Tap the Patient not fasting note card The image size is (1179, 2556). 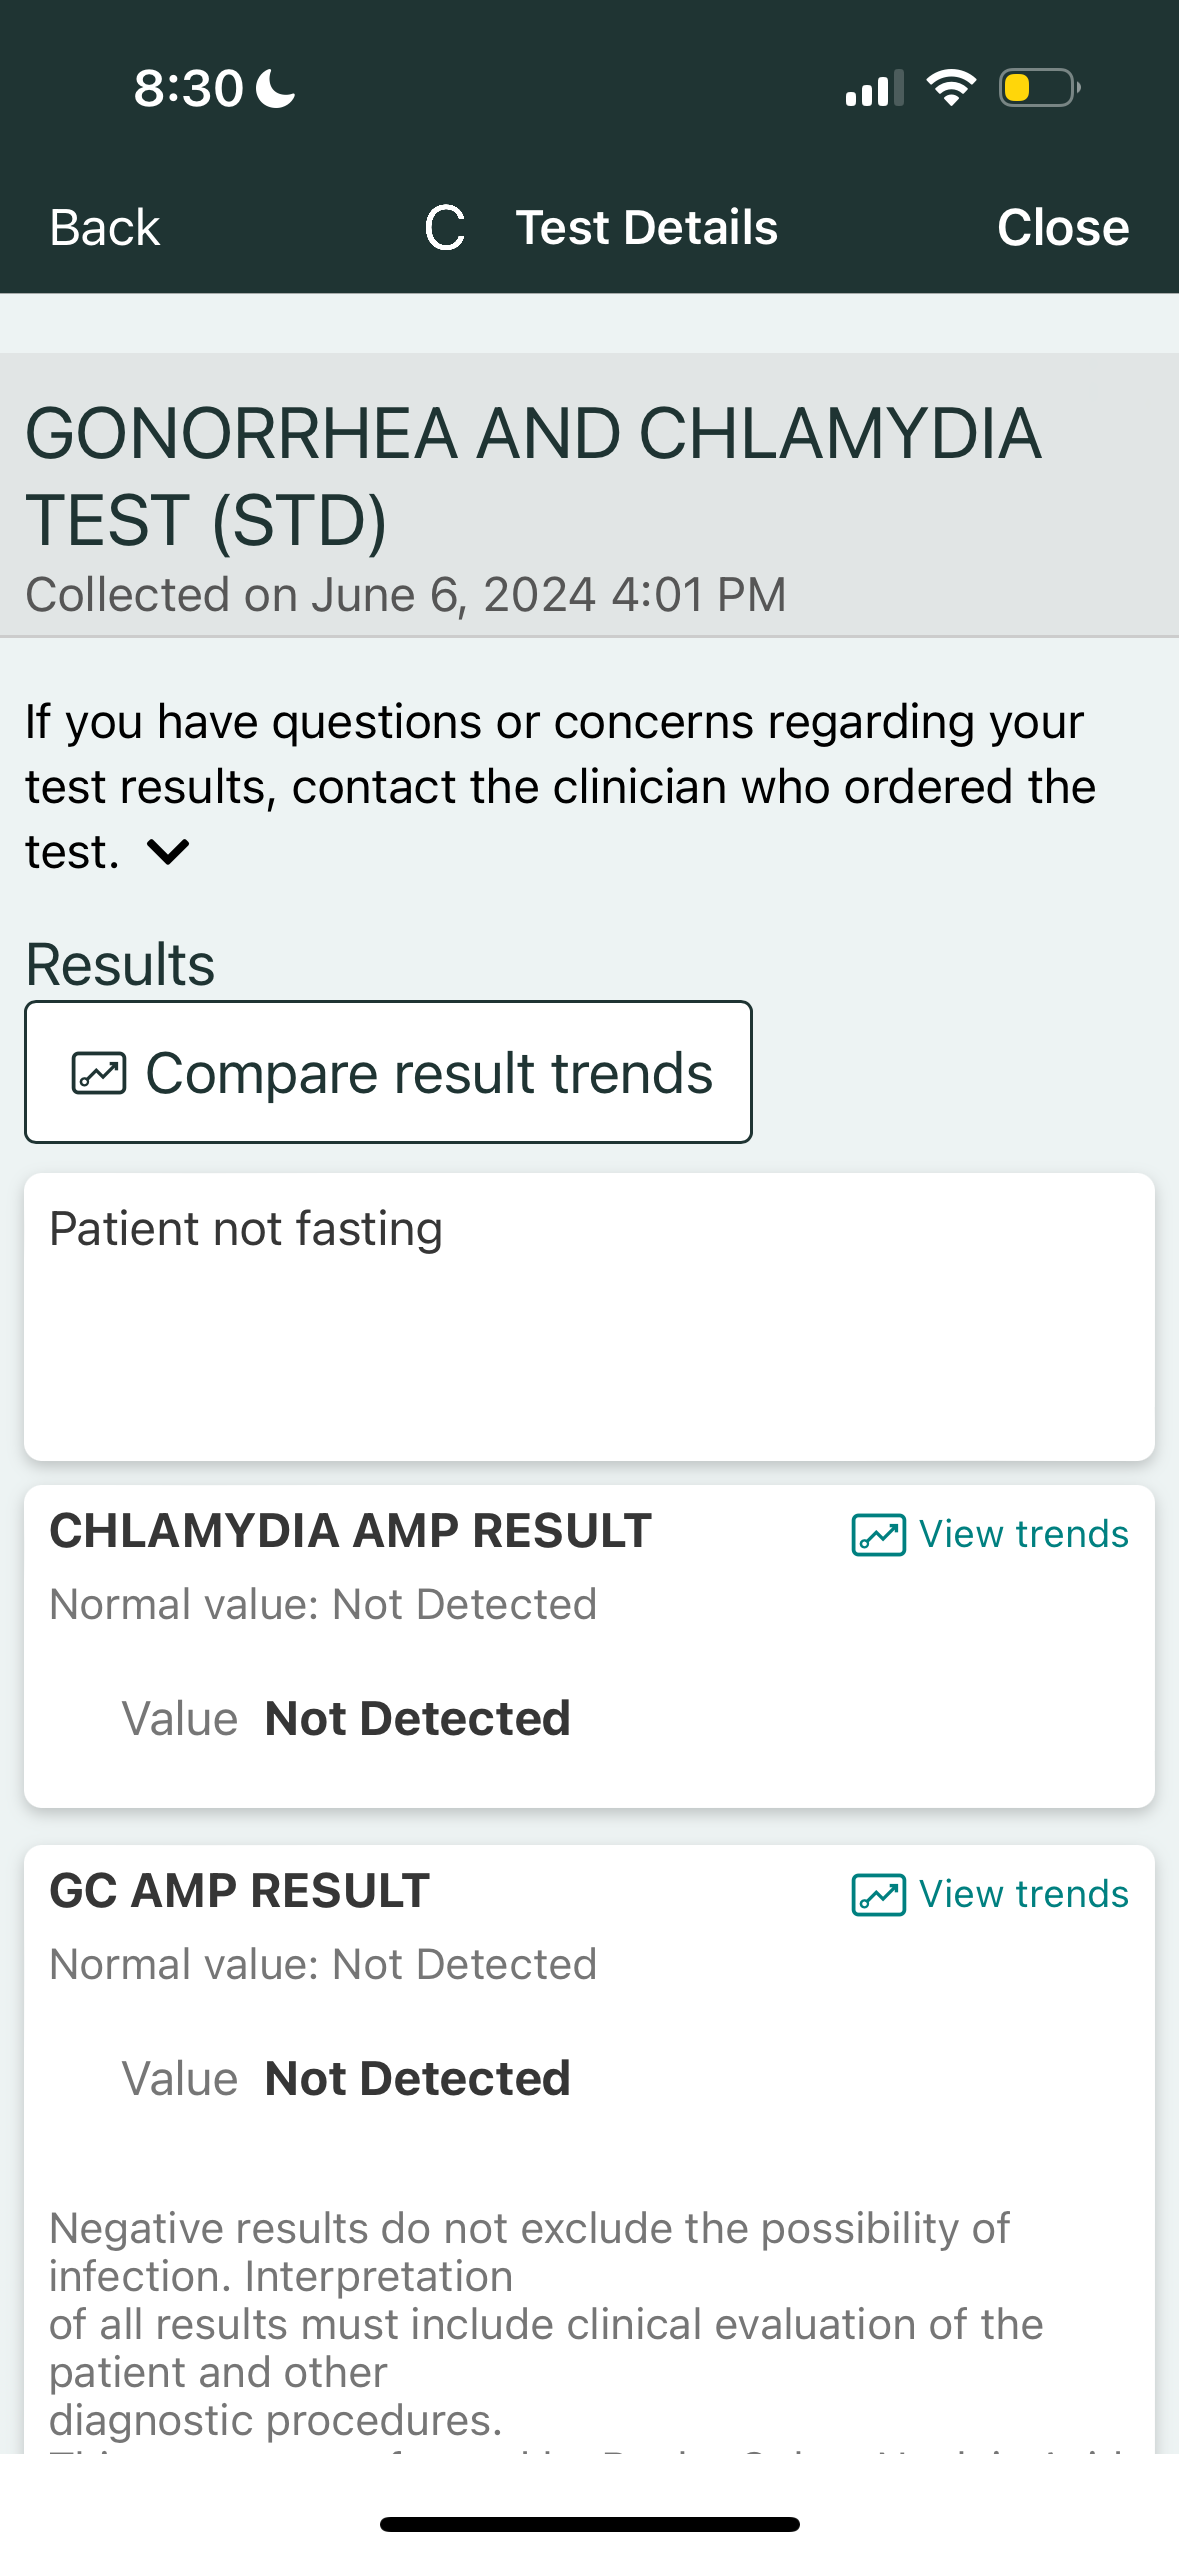pyautogui.click(x=588, y=1315)
